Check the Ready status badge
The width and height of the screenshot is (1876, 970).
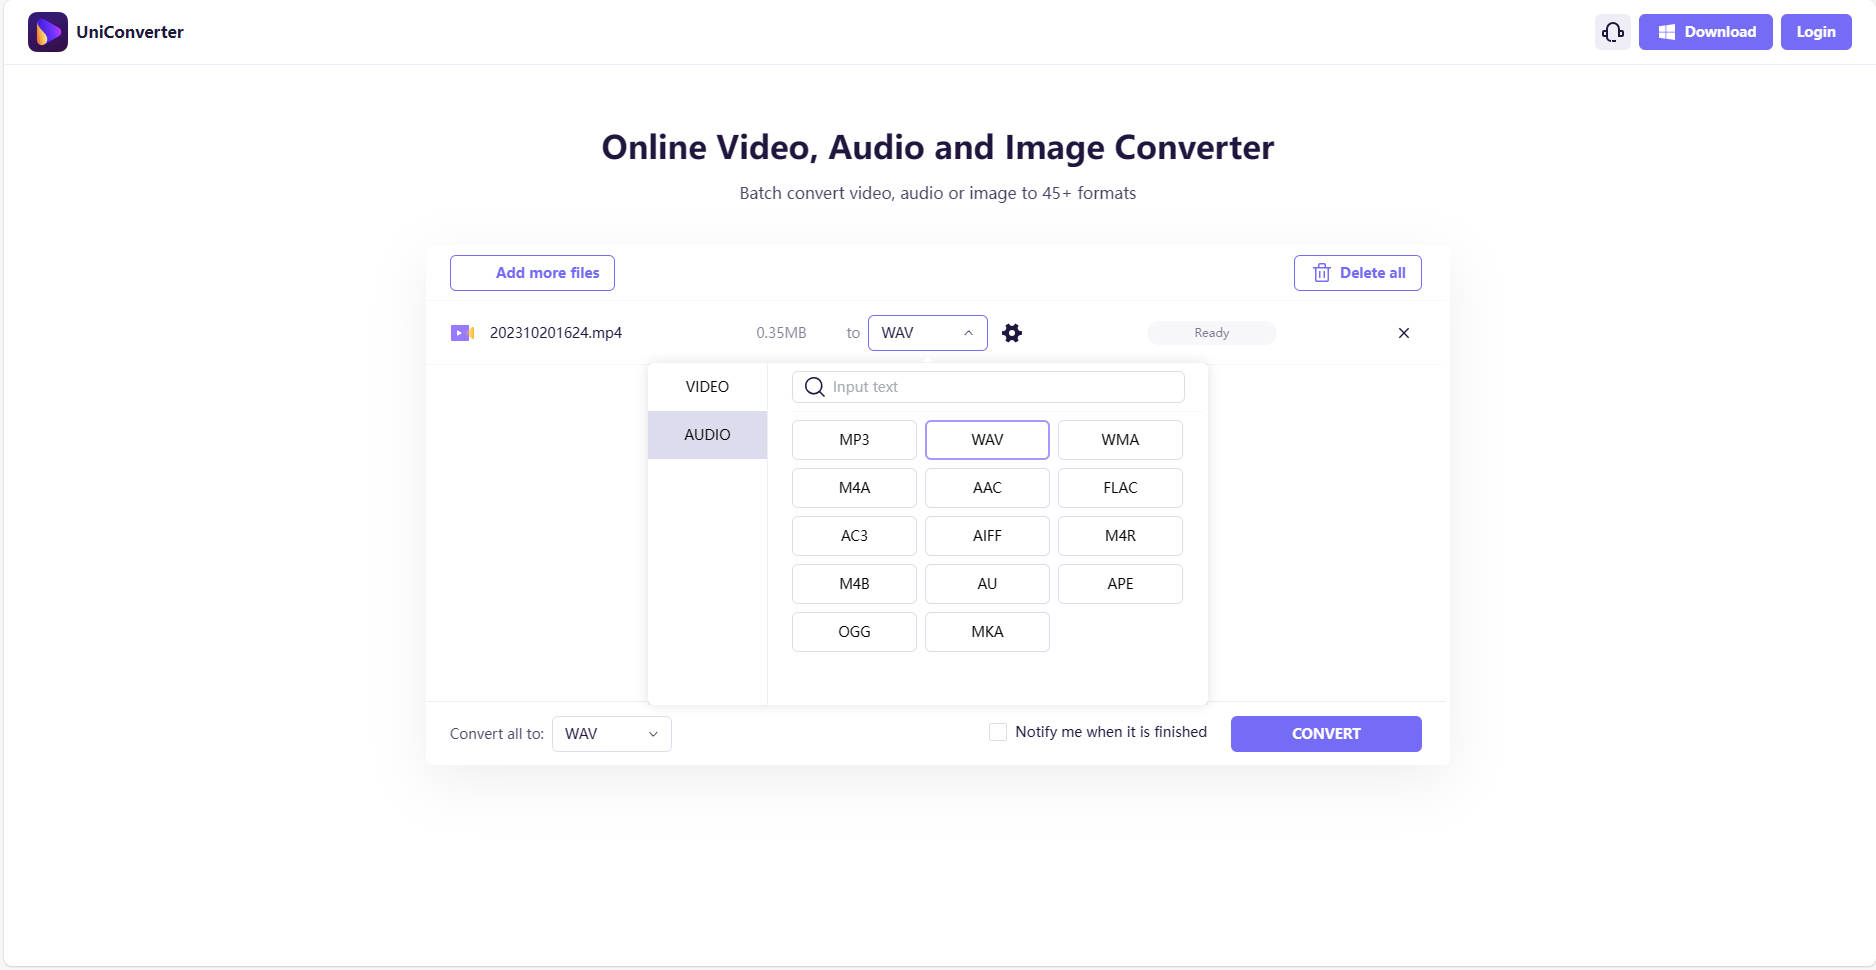[x=1211, y=332]
